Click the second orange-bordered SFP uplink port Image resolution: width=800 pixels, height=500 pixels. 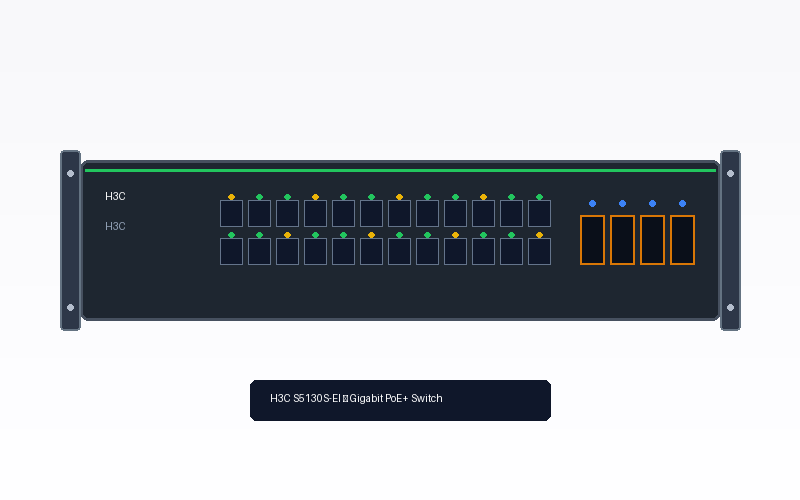tap(622, 240)
